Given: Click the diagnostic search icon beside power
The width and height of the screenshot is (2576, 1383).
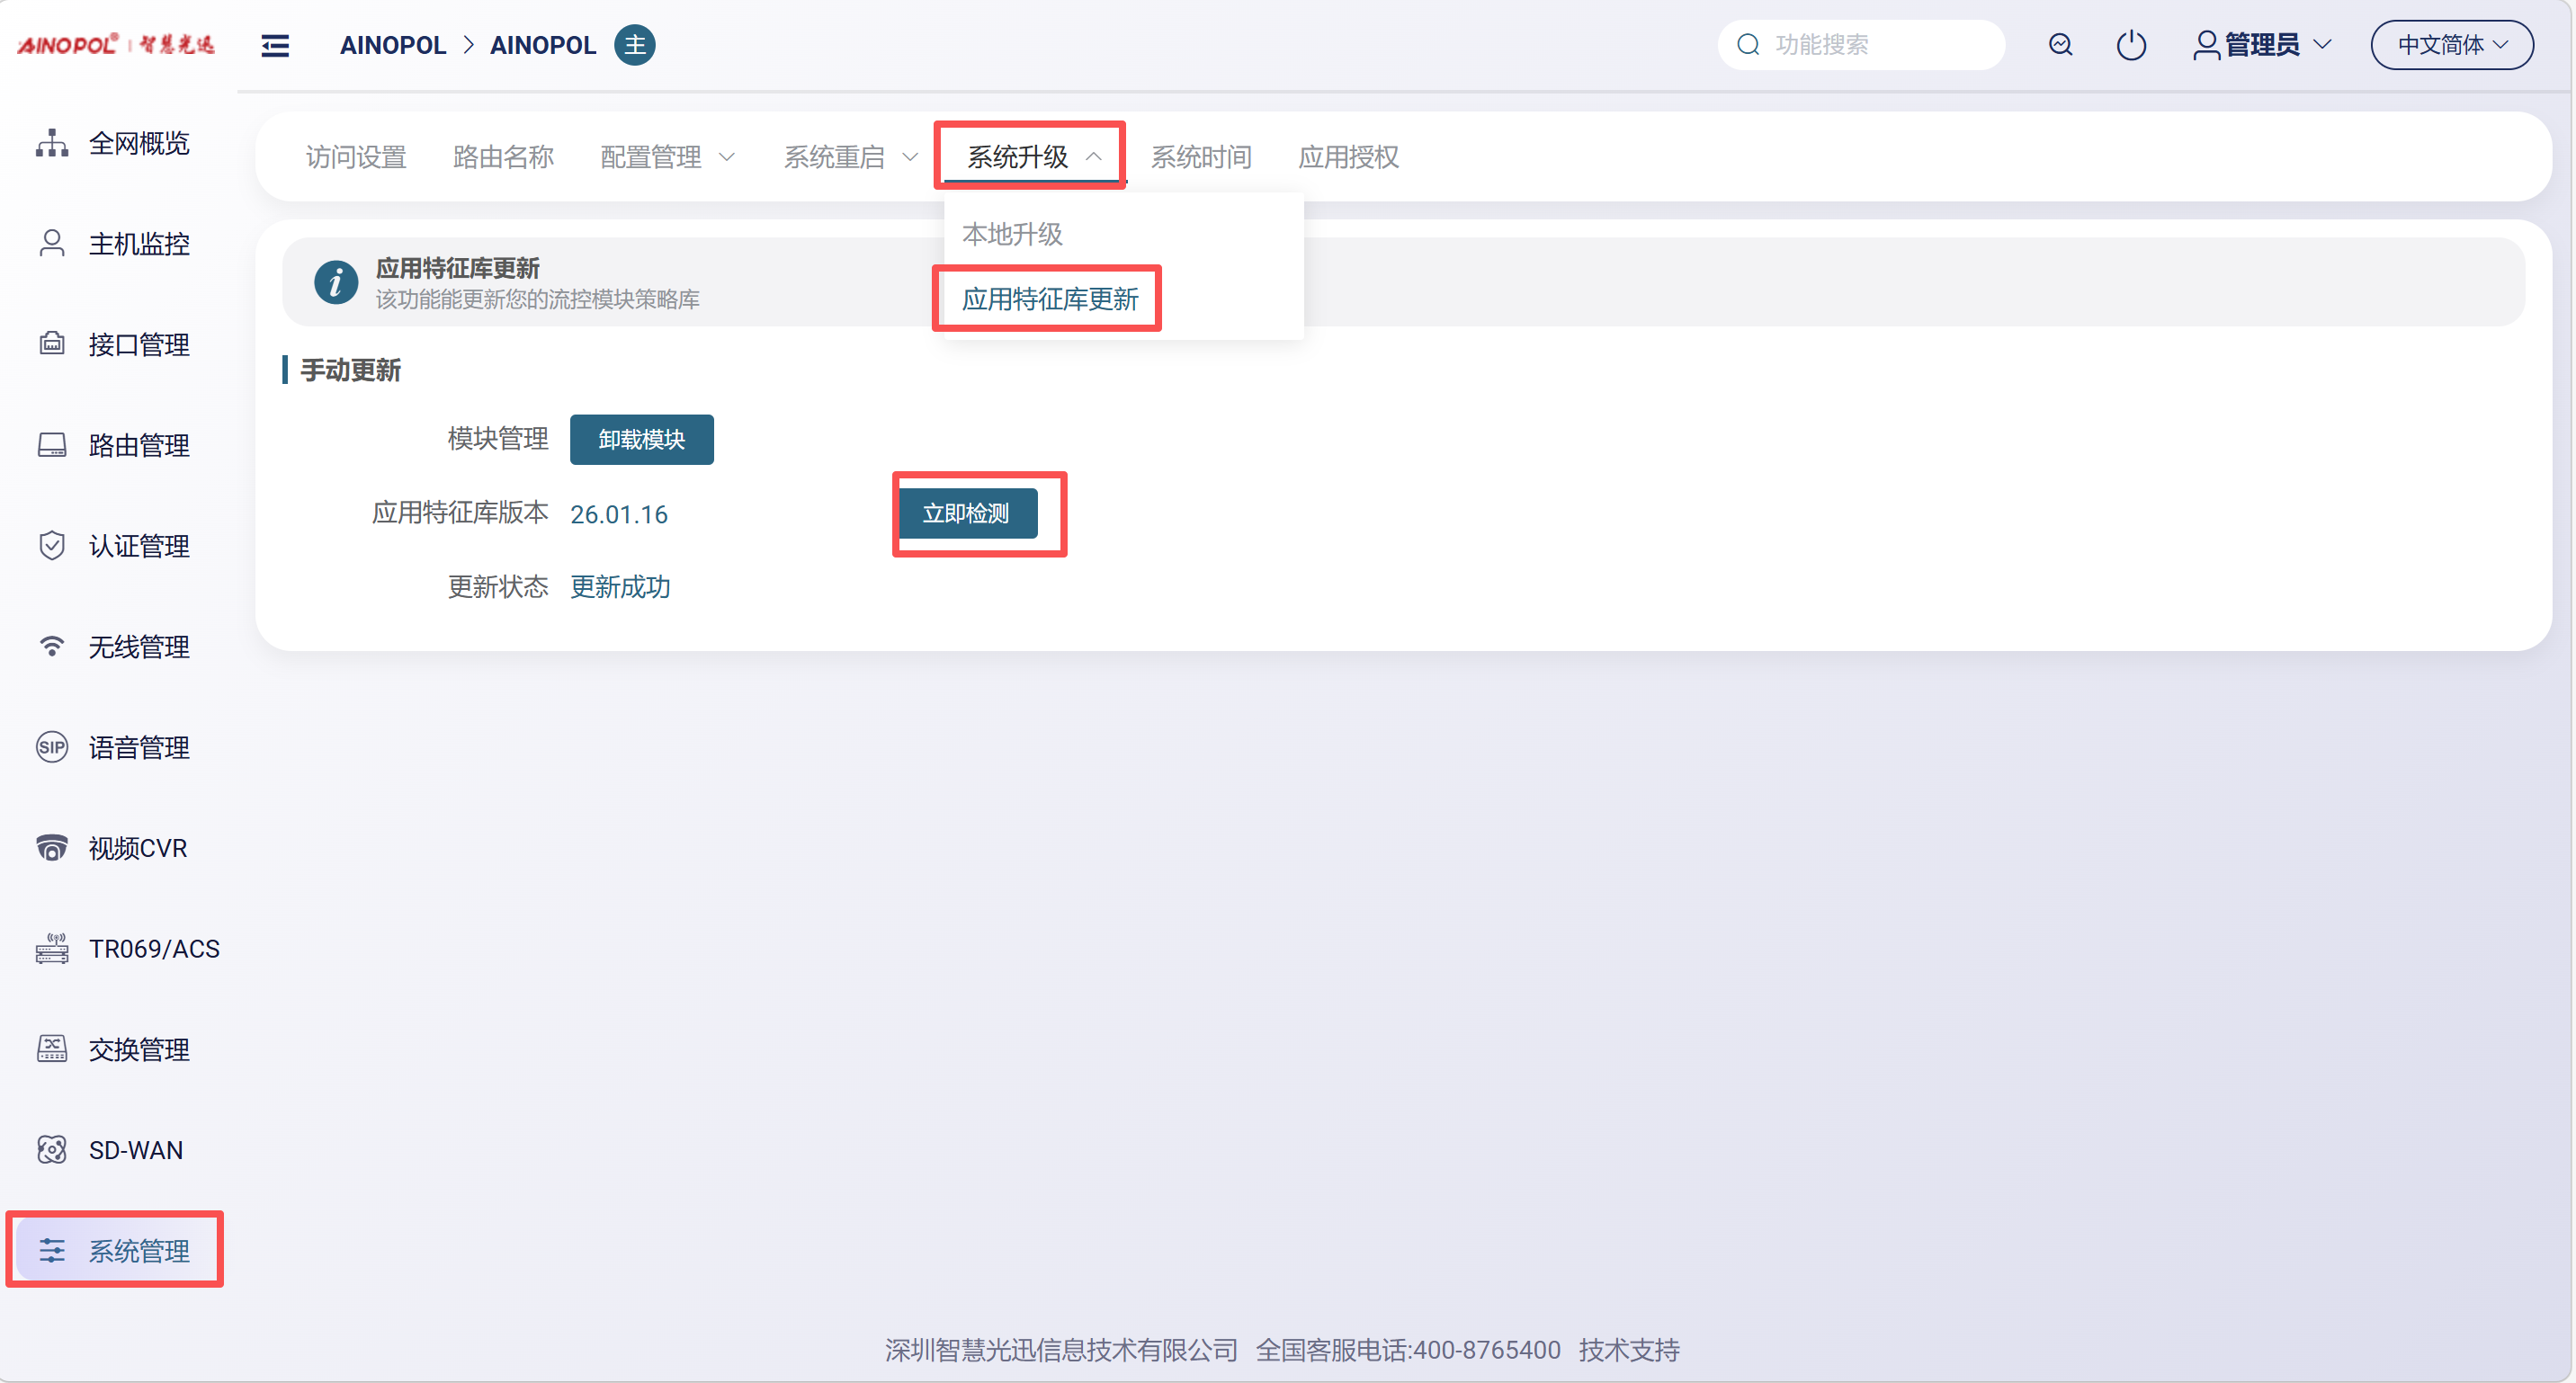Looking at the screenshot, I should click(x=2060, y=45).
